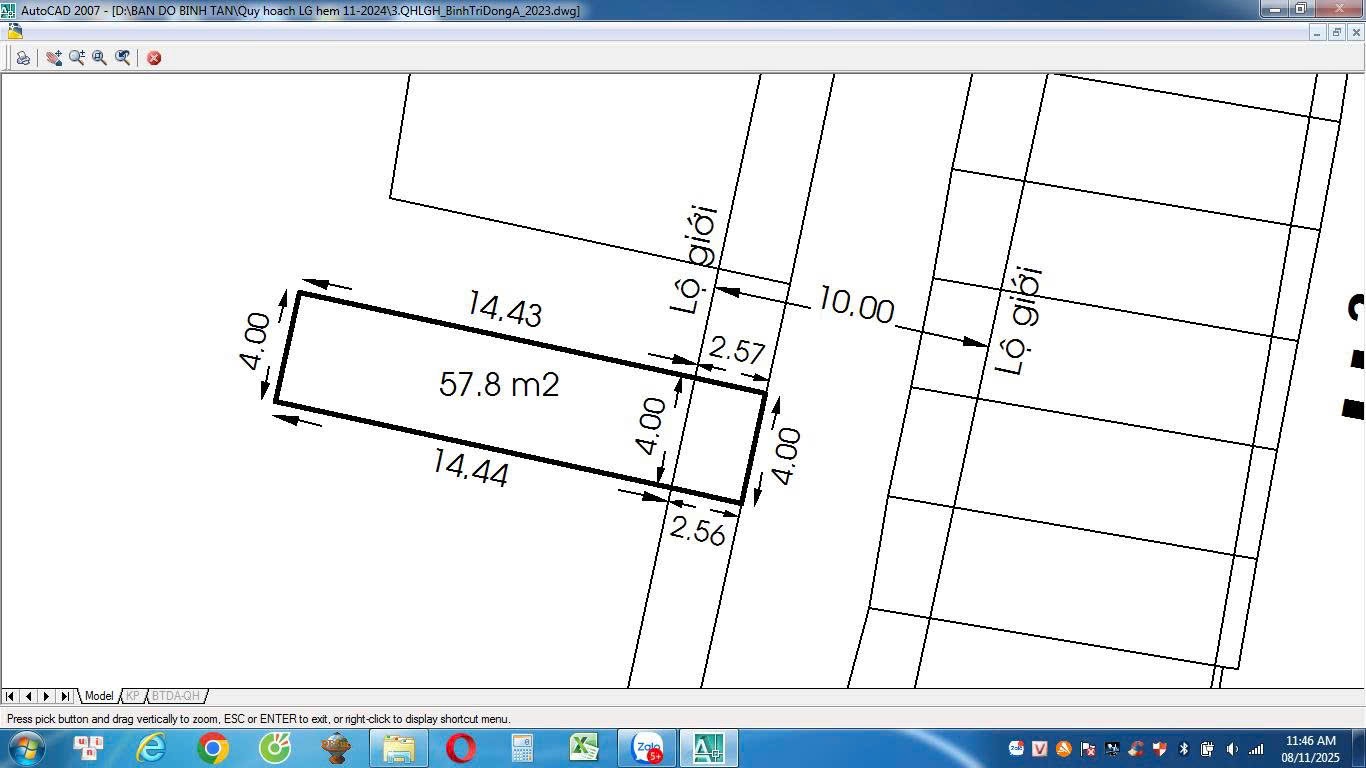
Task: Activate the realtime Zoom magnifier tool
Action: [x=77, y=58]
